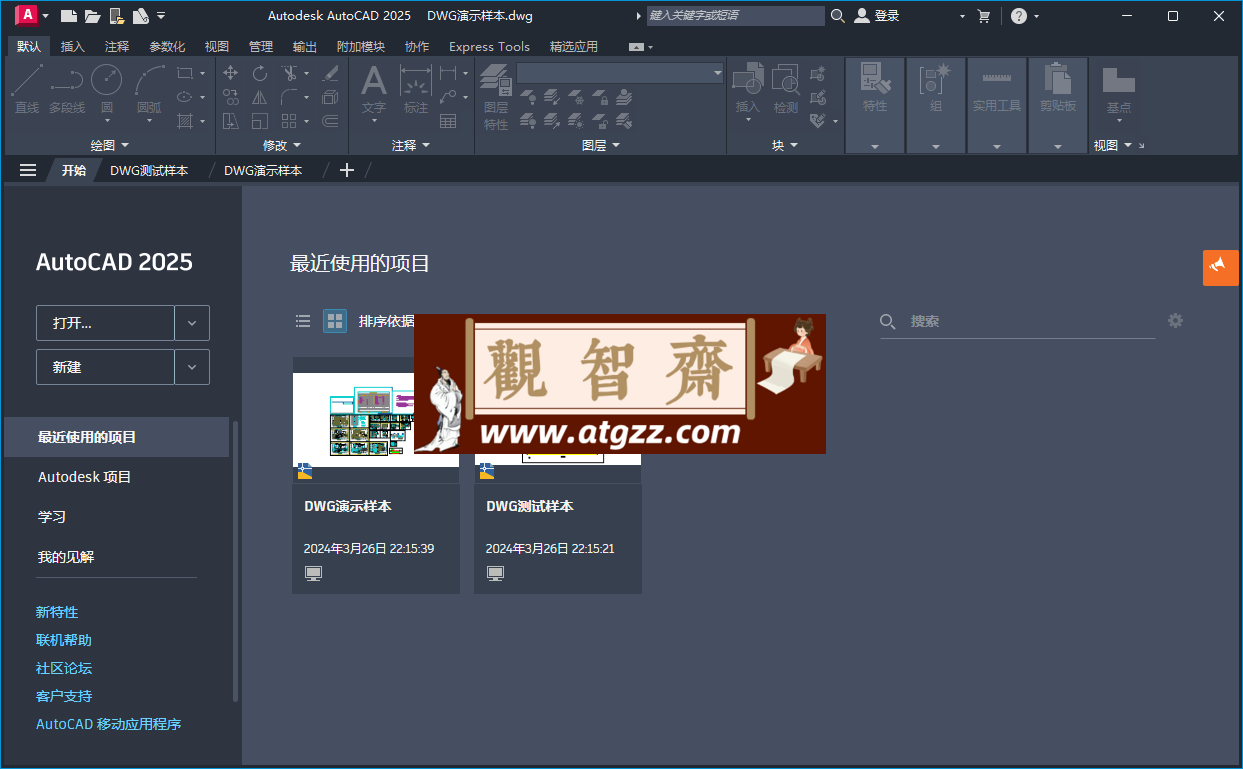Open the AutoCAD application menu logo
1243x769 pixels.
pos(27,15)
